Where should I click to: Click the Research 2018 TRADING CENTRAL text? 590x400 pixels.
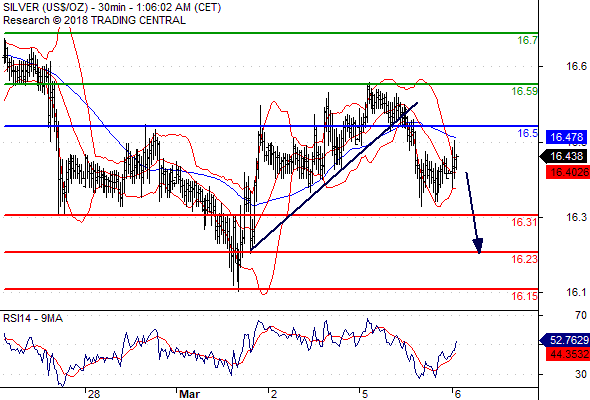coord(94,20)
